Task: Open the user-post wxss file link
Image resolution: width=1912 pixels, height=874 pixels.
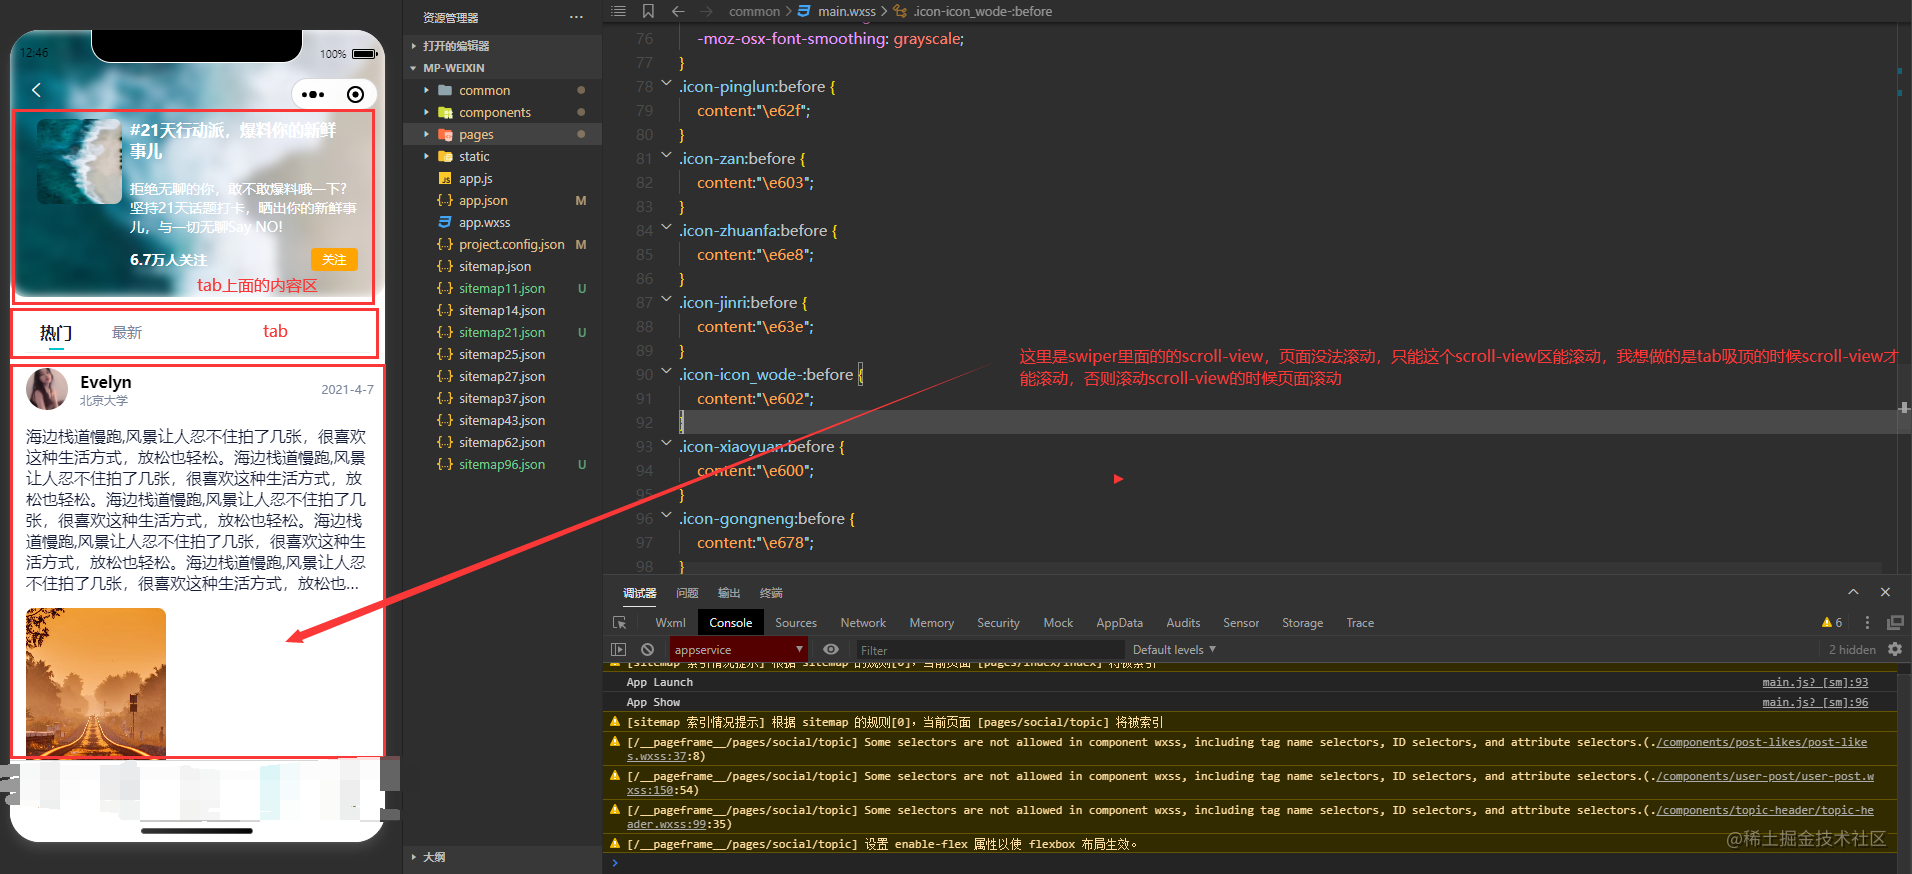Action: 1765,776
